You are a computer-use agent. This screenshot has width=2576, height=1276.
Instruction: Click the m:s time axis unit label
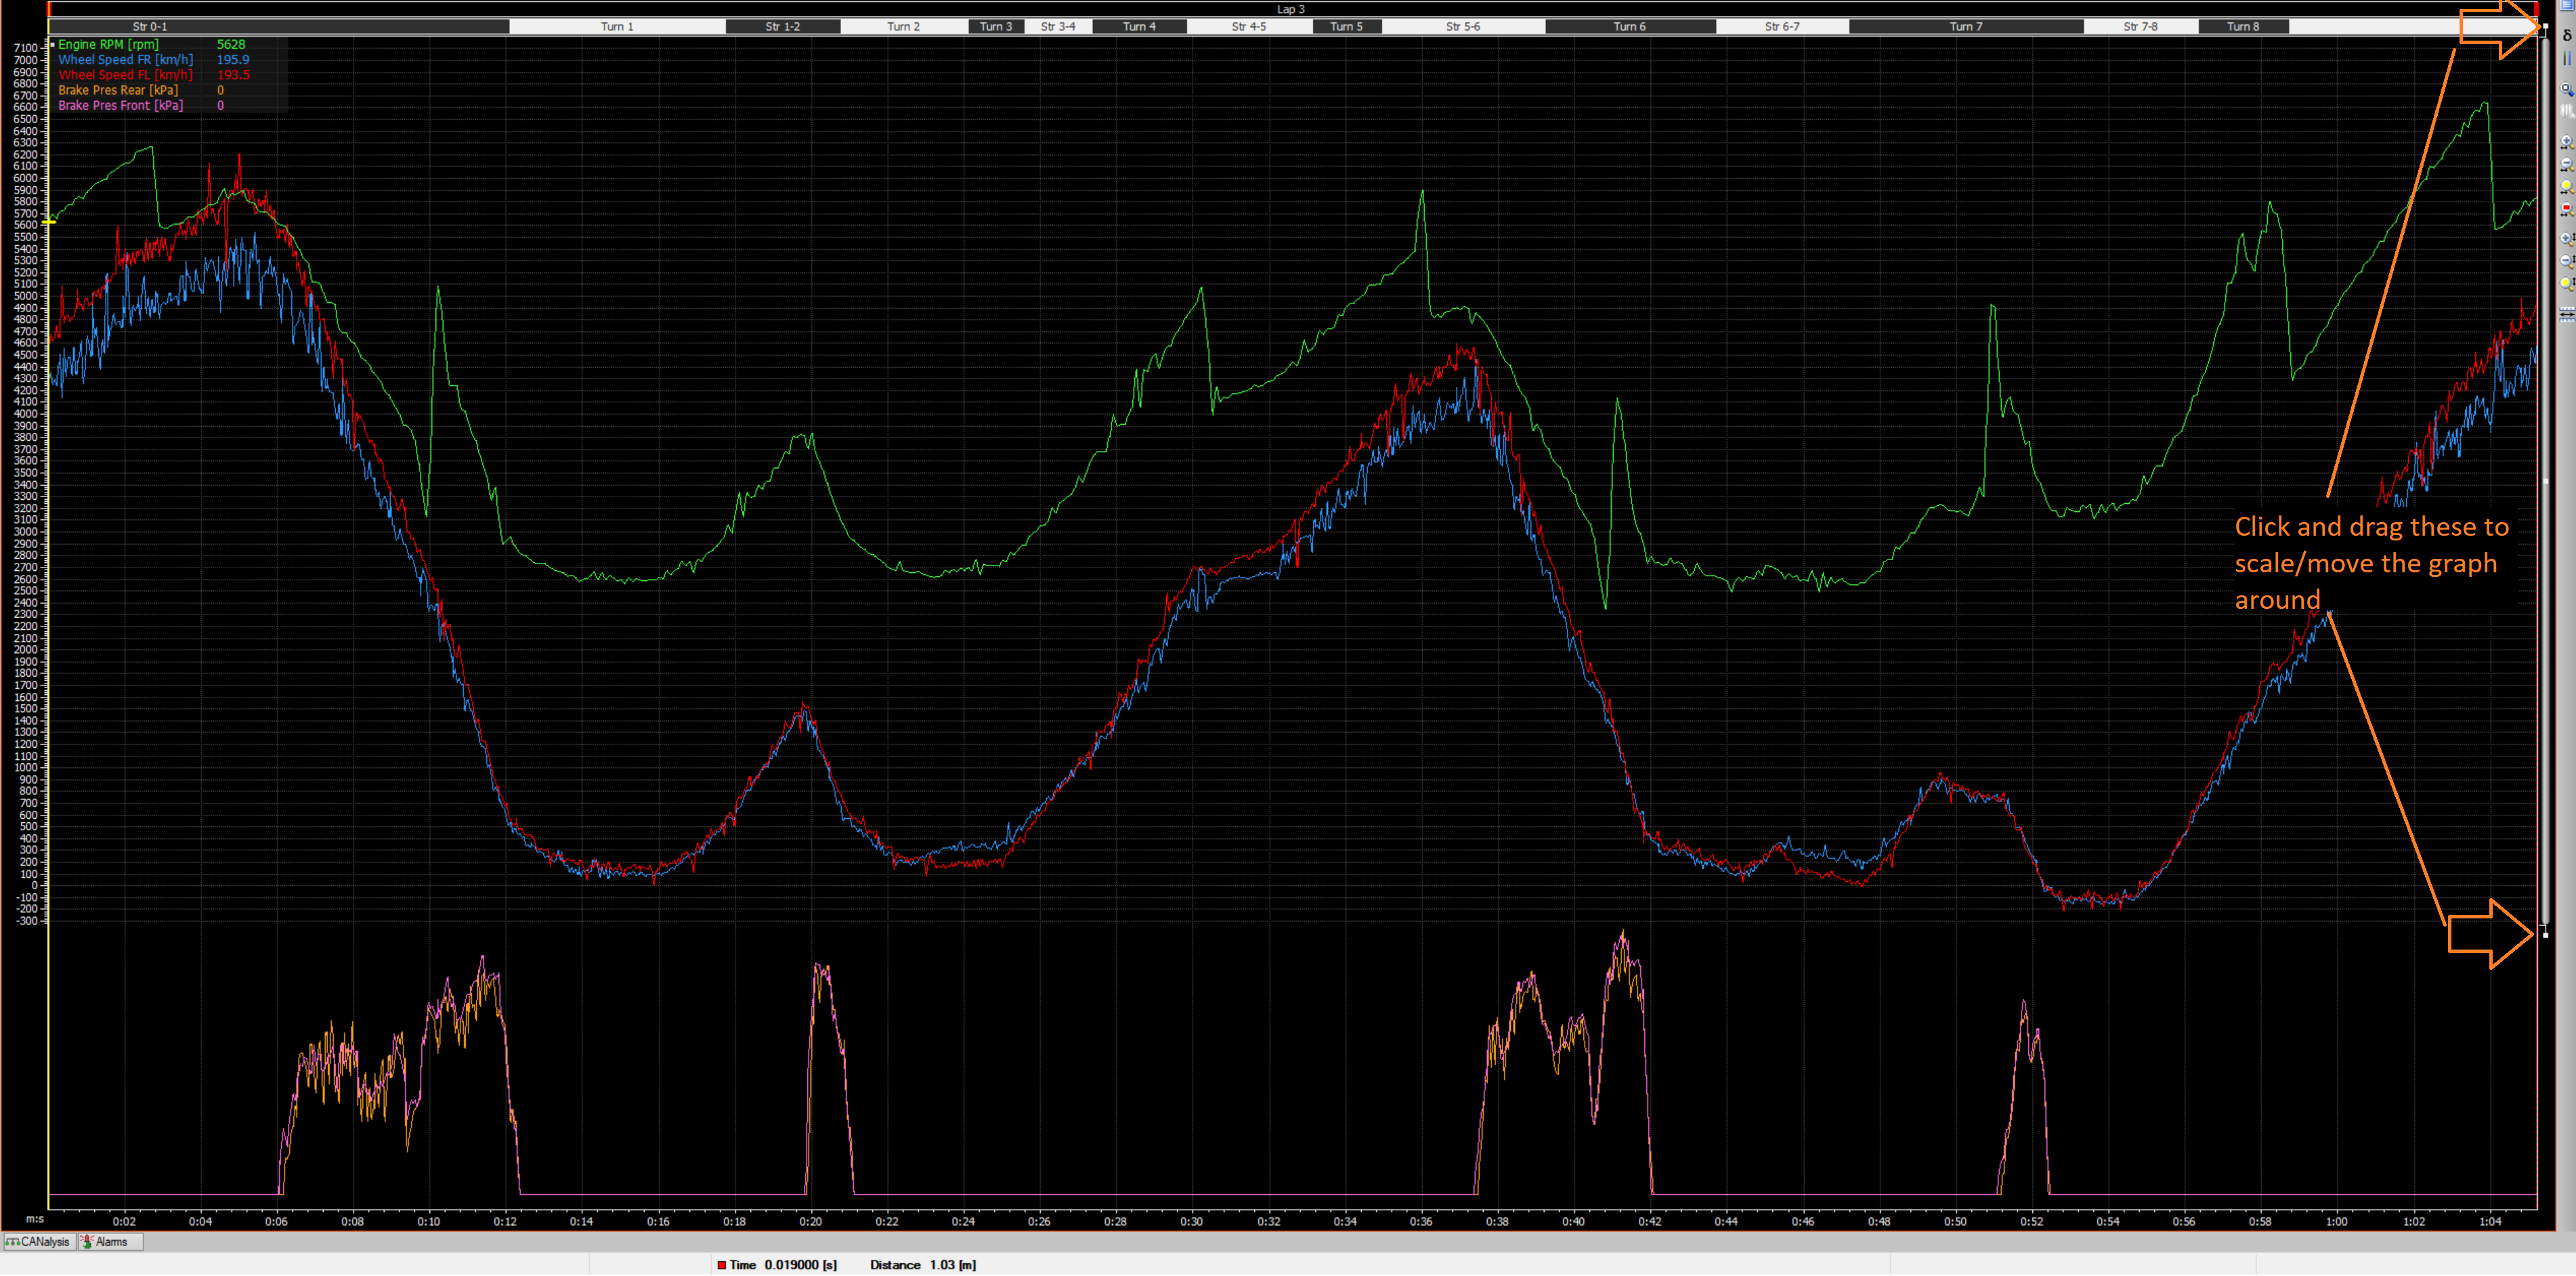[35, 1219]
